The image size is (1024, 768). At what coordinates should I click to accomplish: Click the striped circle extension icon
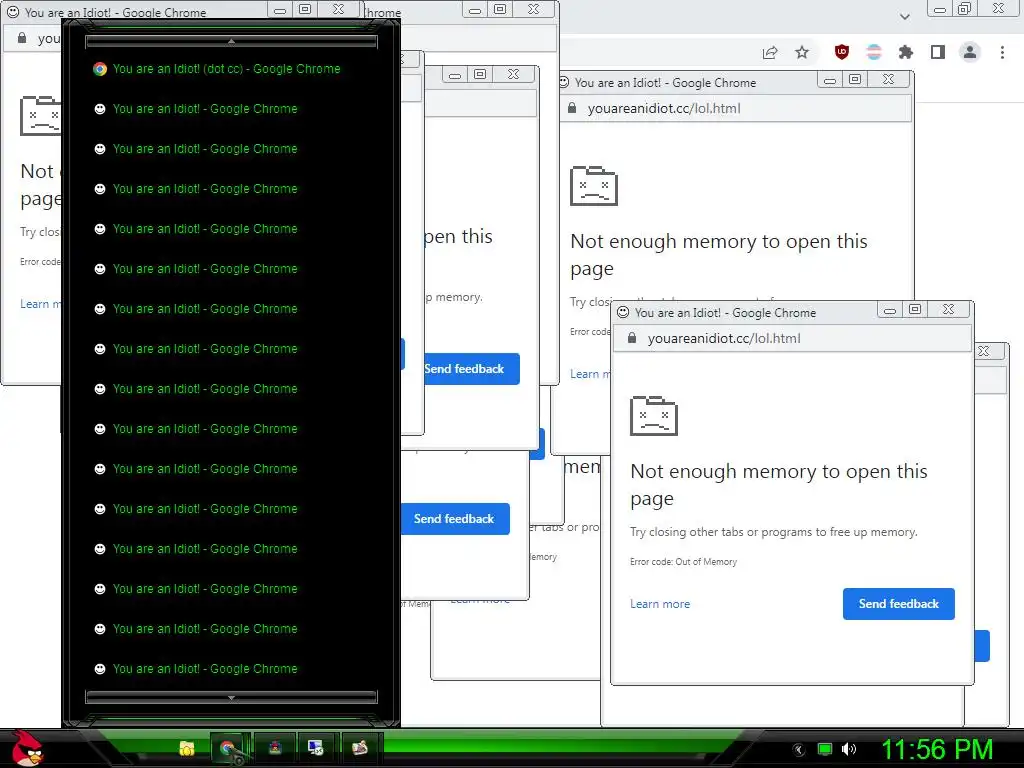[874, 52]
